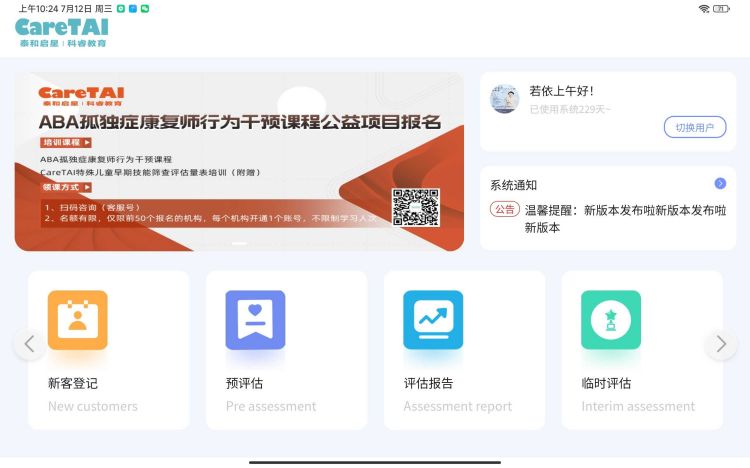Tap the 培训课程 tag on banner
The height and width of the screenshot is (468, 750).
[66, 143]
